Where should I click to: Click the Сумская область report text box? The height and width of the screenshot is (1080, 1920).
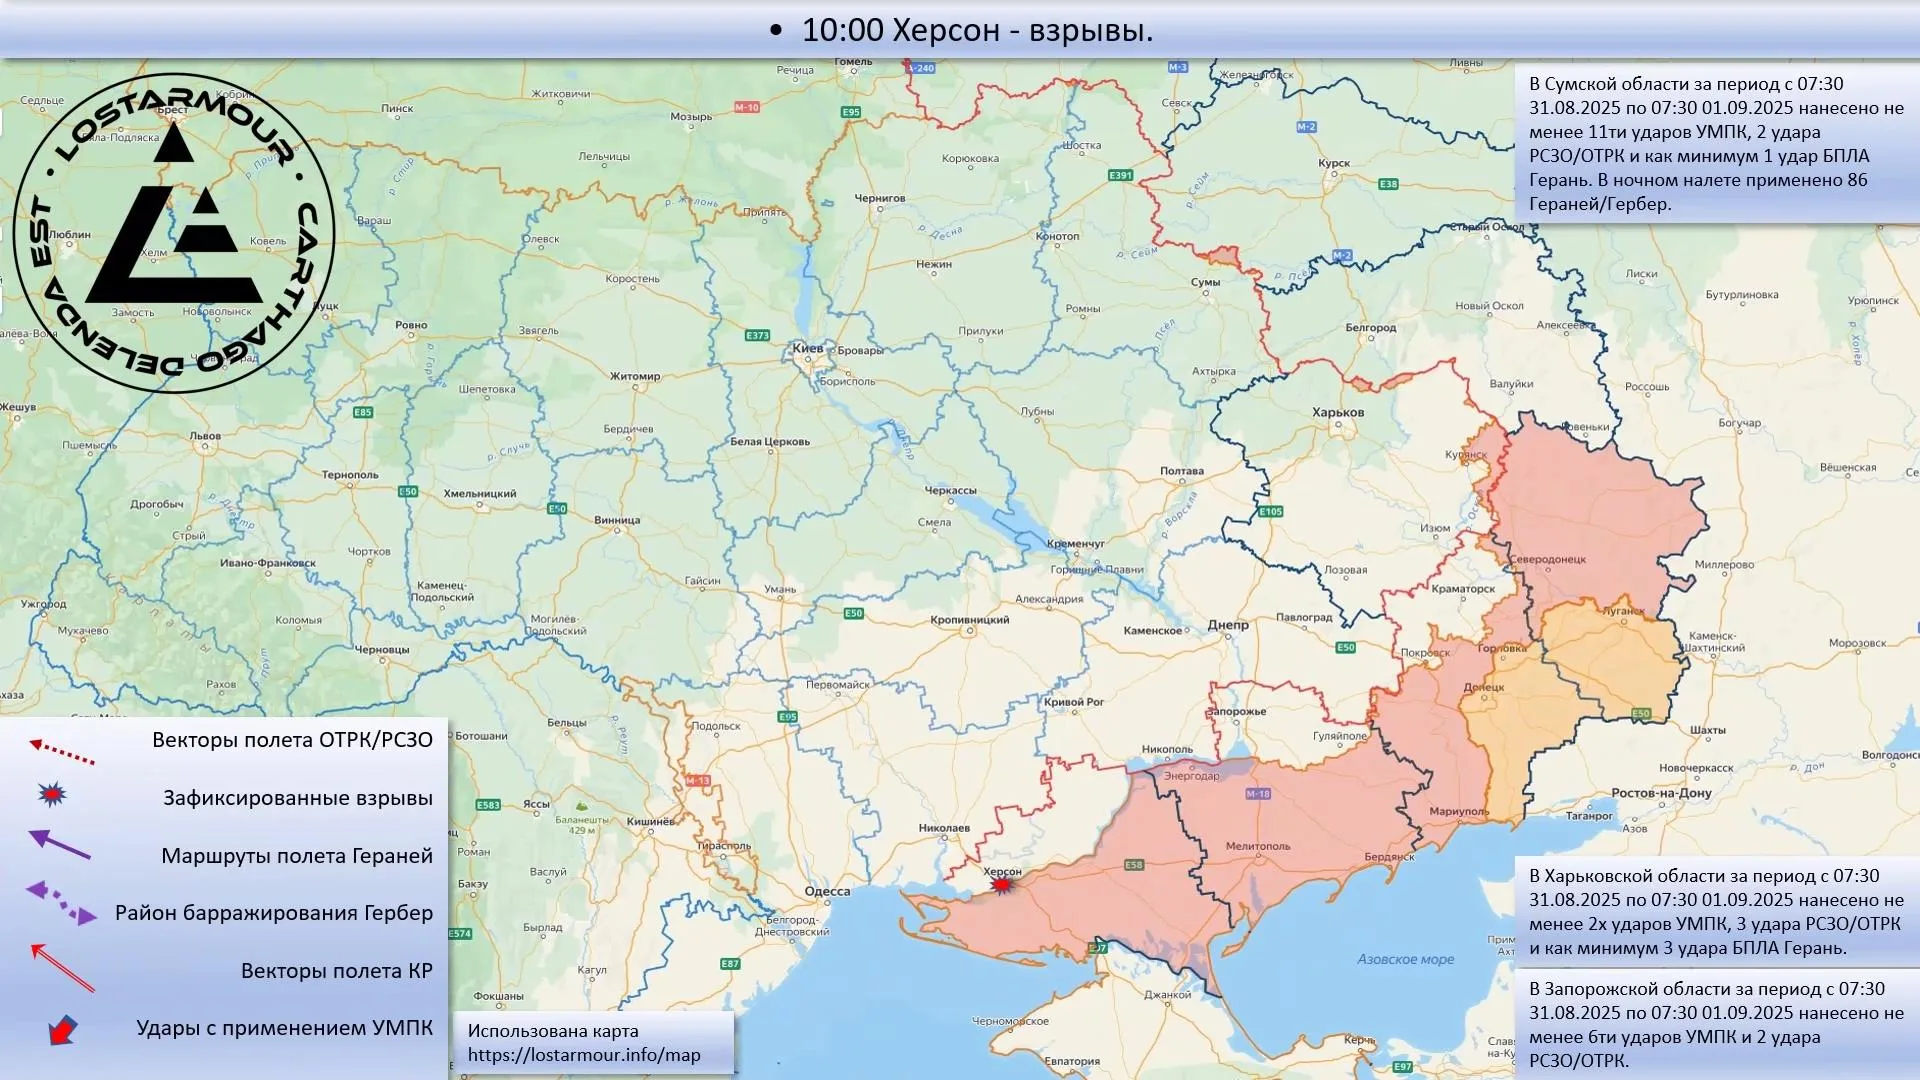(1716, 144)
